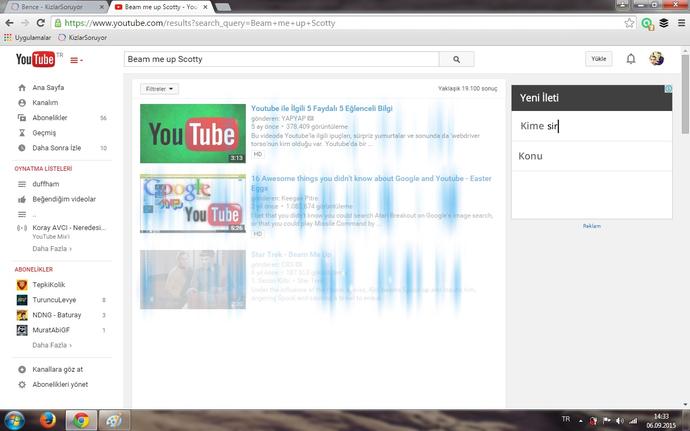
Task: Expand Daha Fazla under Abonelikler
Action: click(52, 345)
